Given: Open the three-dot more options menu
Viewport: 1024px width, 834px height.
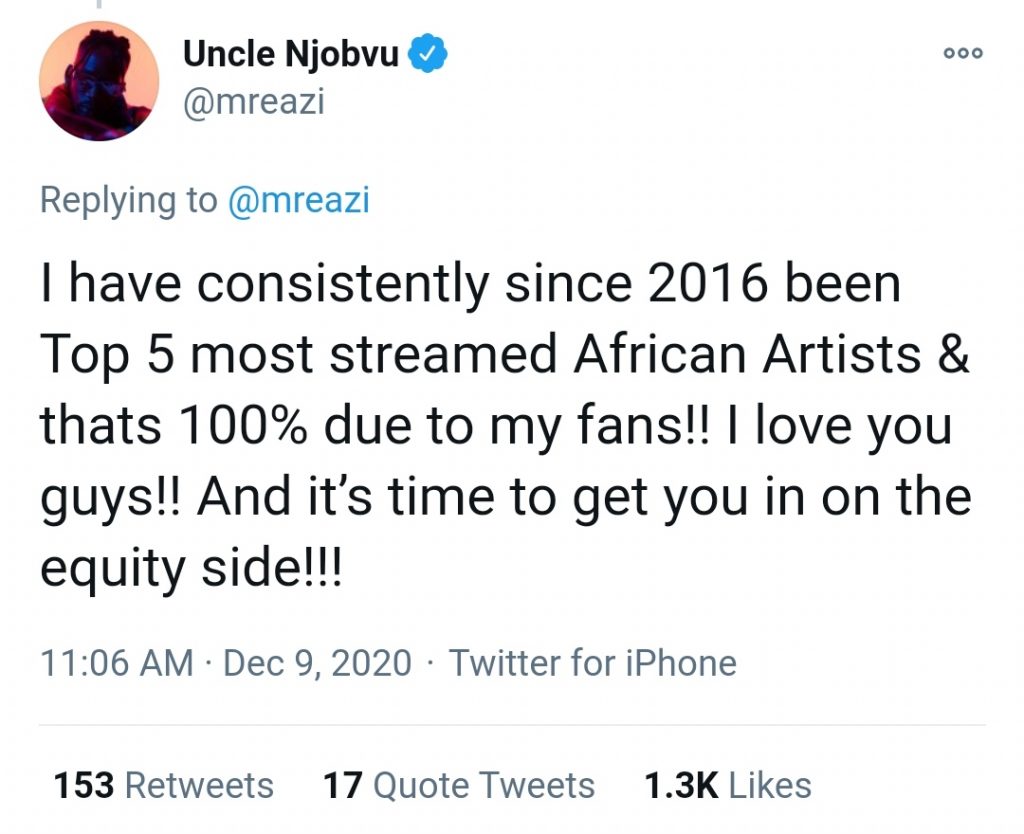Looking at the screenshot, I should [x=964, y=54].
